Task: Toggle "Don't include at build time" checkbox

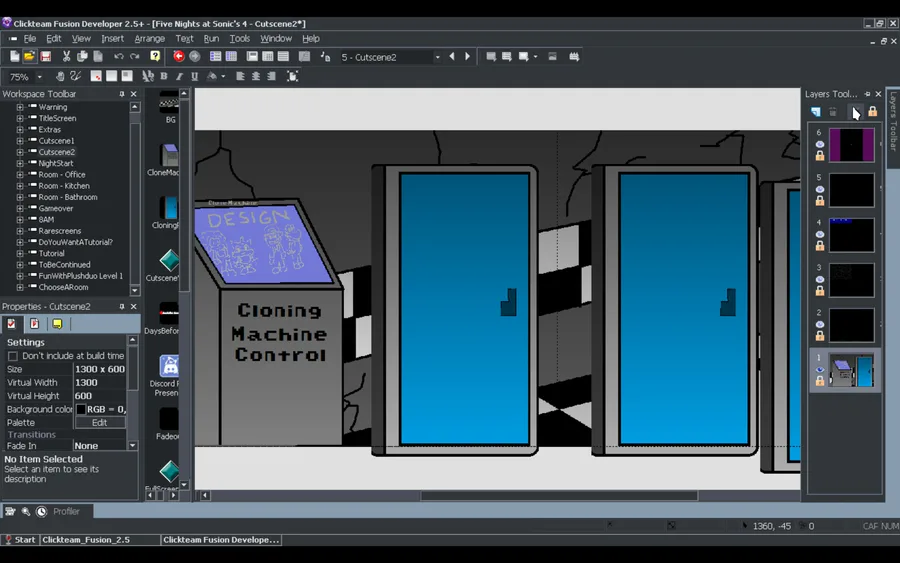Action: 13,356
